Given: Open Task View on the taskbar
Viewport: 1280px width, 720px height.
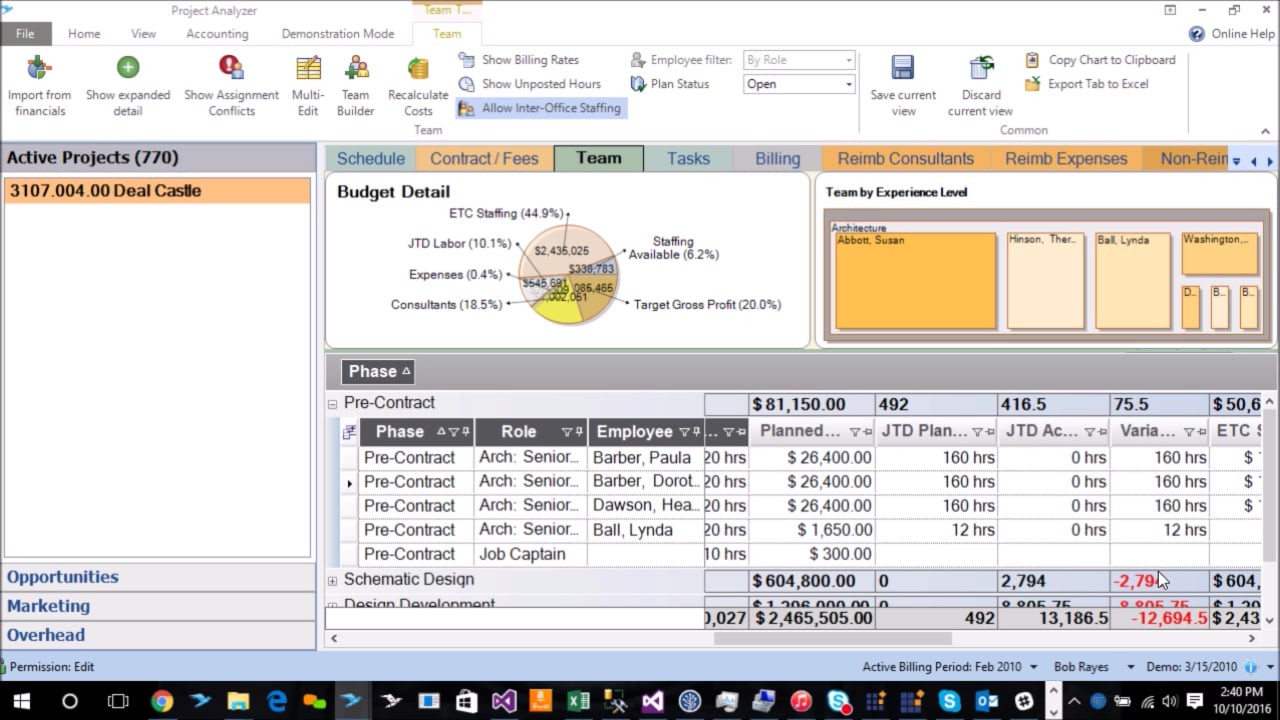Looking at the screenshot, I should (x=118, y=701).
